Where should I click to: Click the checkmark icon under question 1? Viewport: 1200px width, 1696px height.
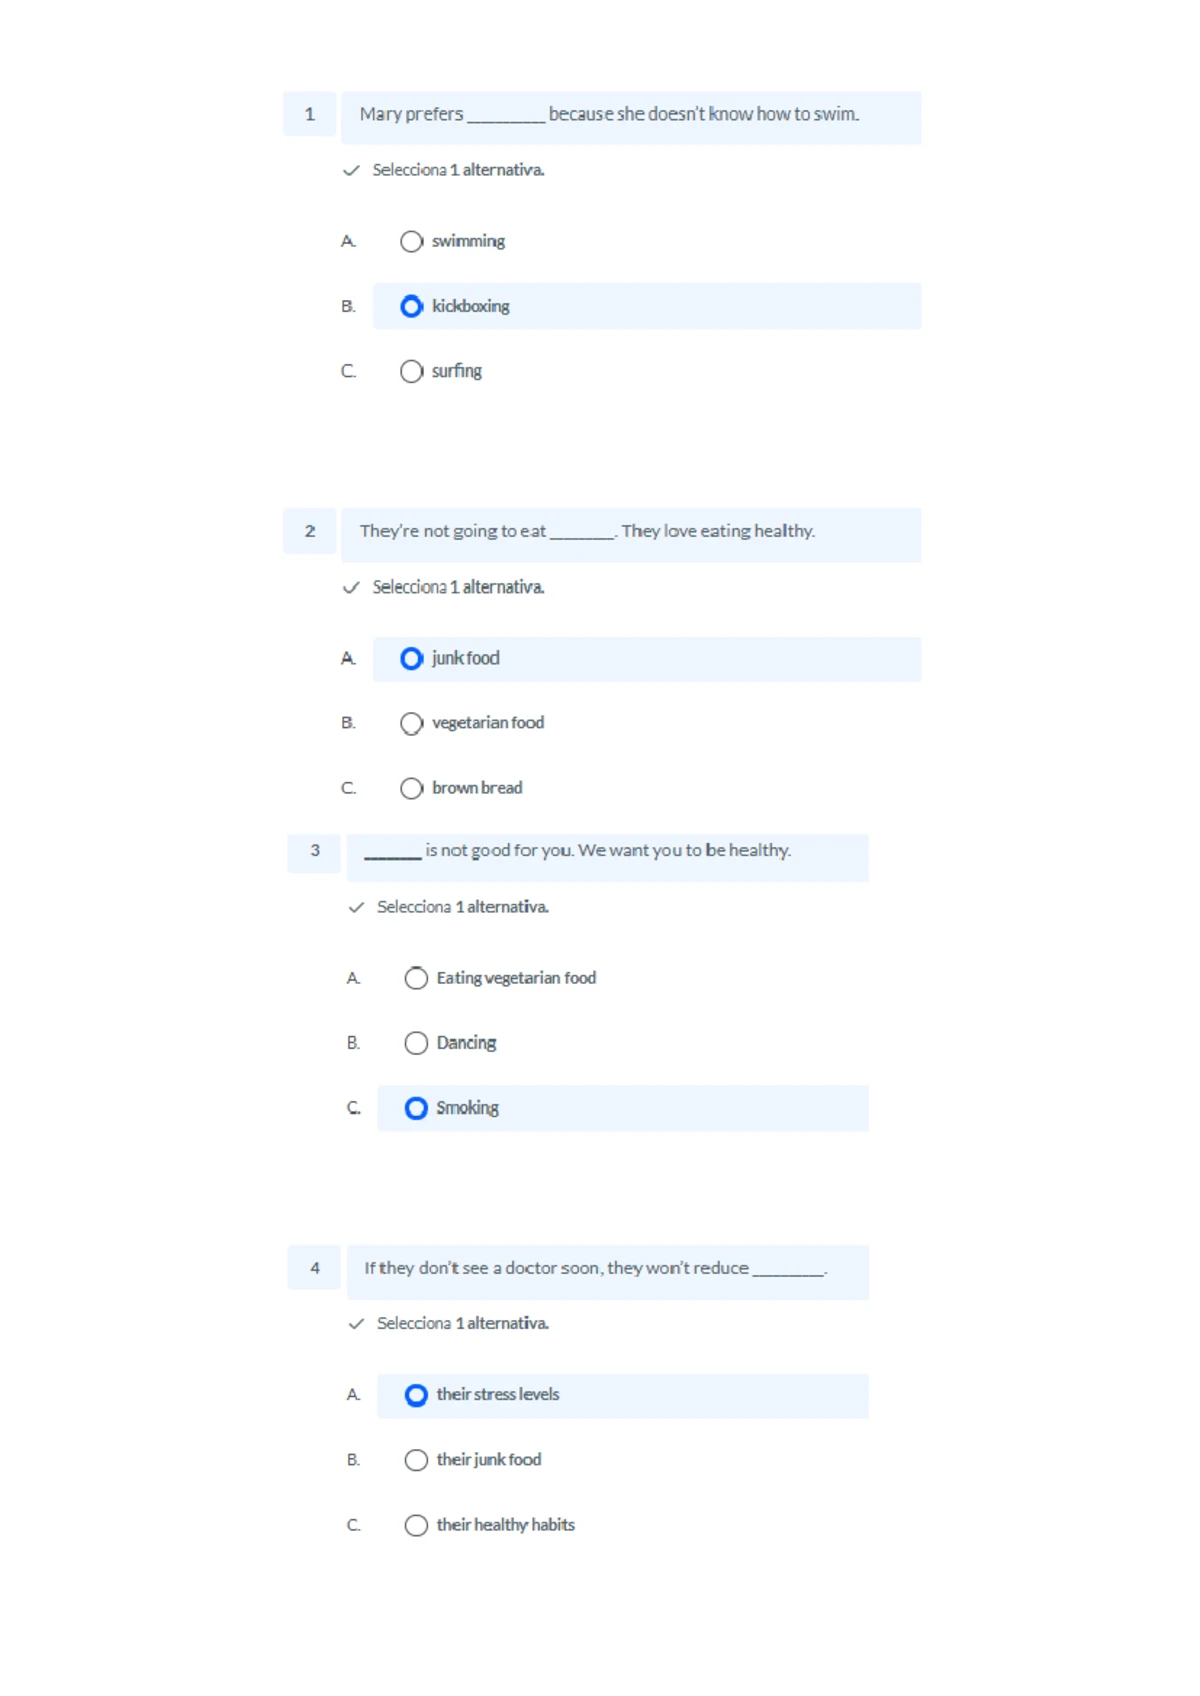click(351, 171)
